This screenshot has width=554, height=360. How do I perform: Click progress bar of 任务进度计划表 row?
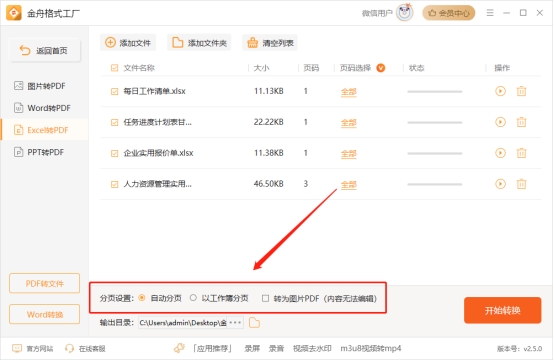pyautogui.click(x=435, y=122)
